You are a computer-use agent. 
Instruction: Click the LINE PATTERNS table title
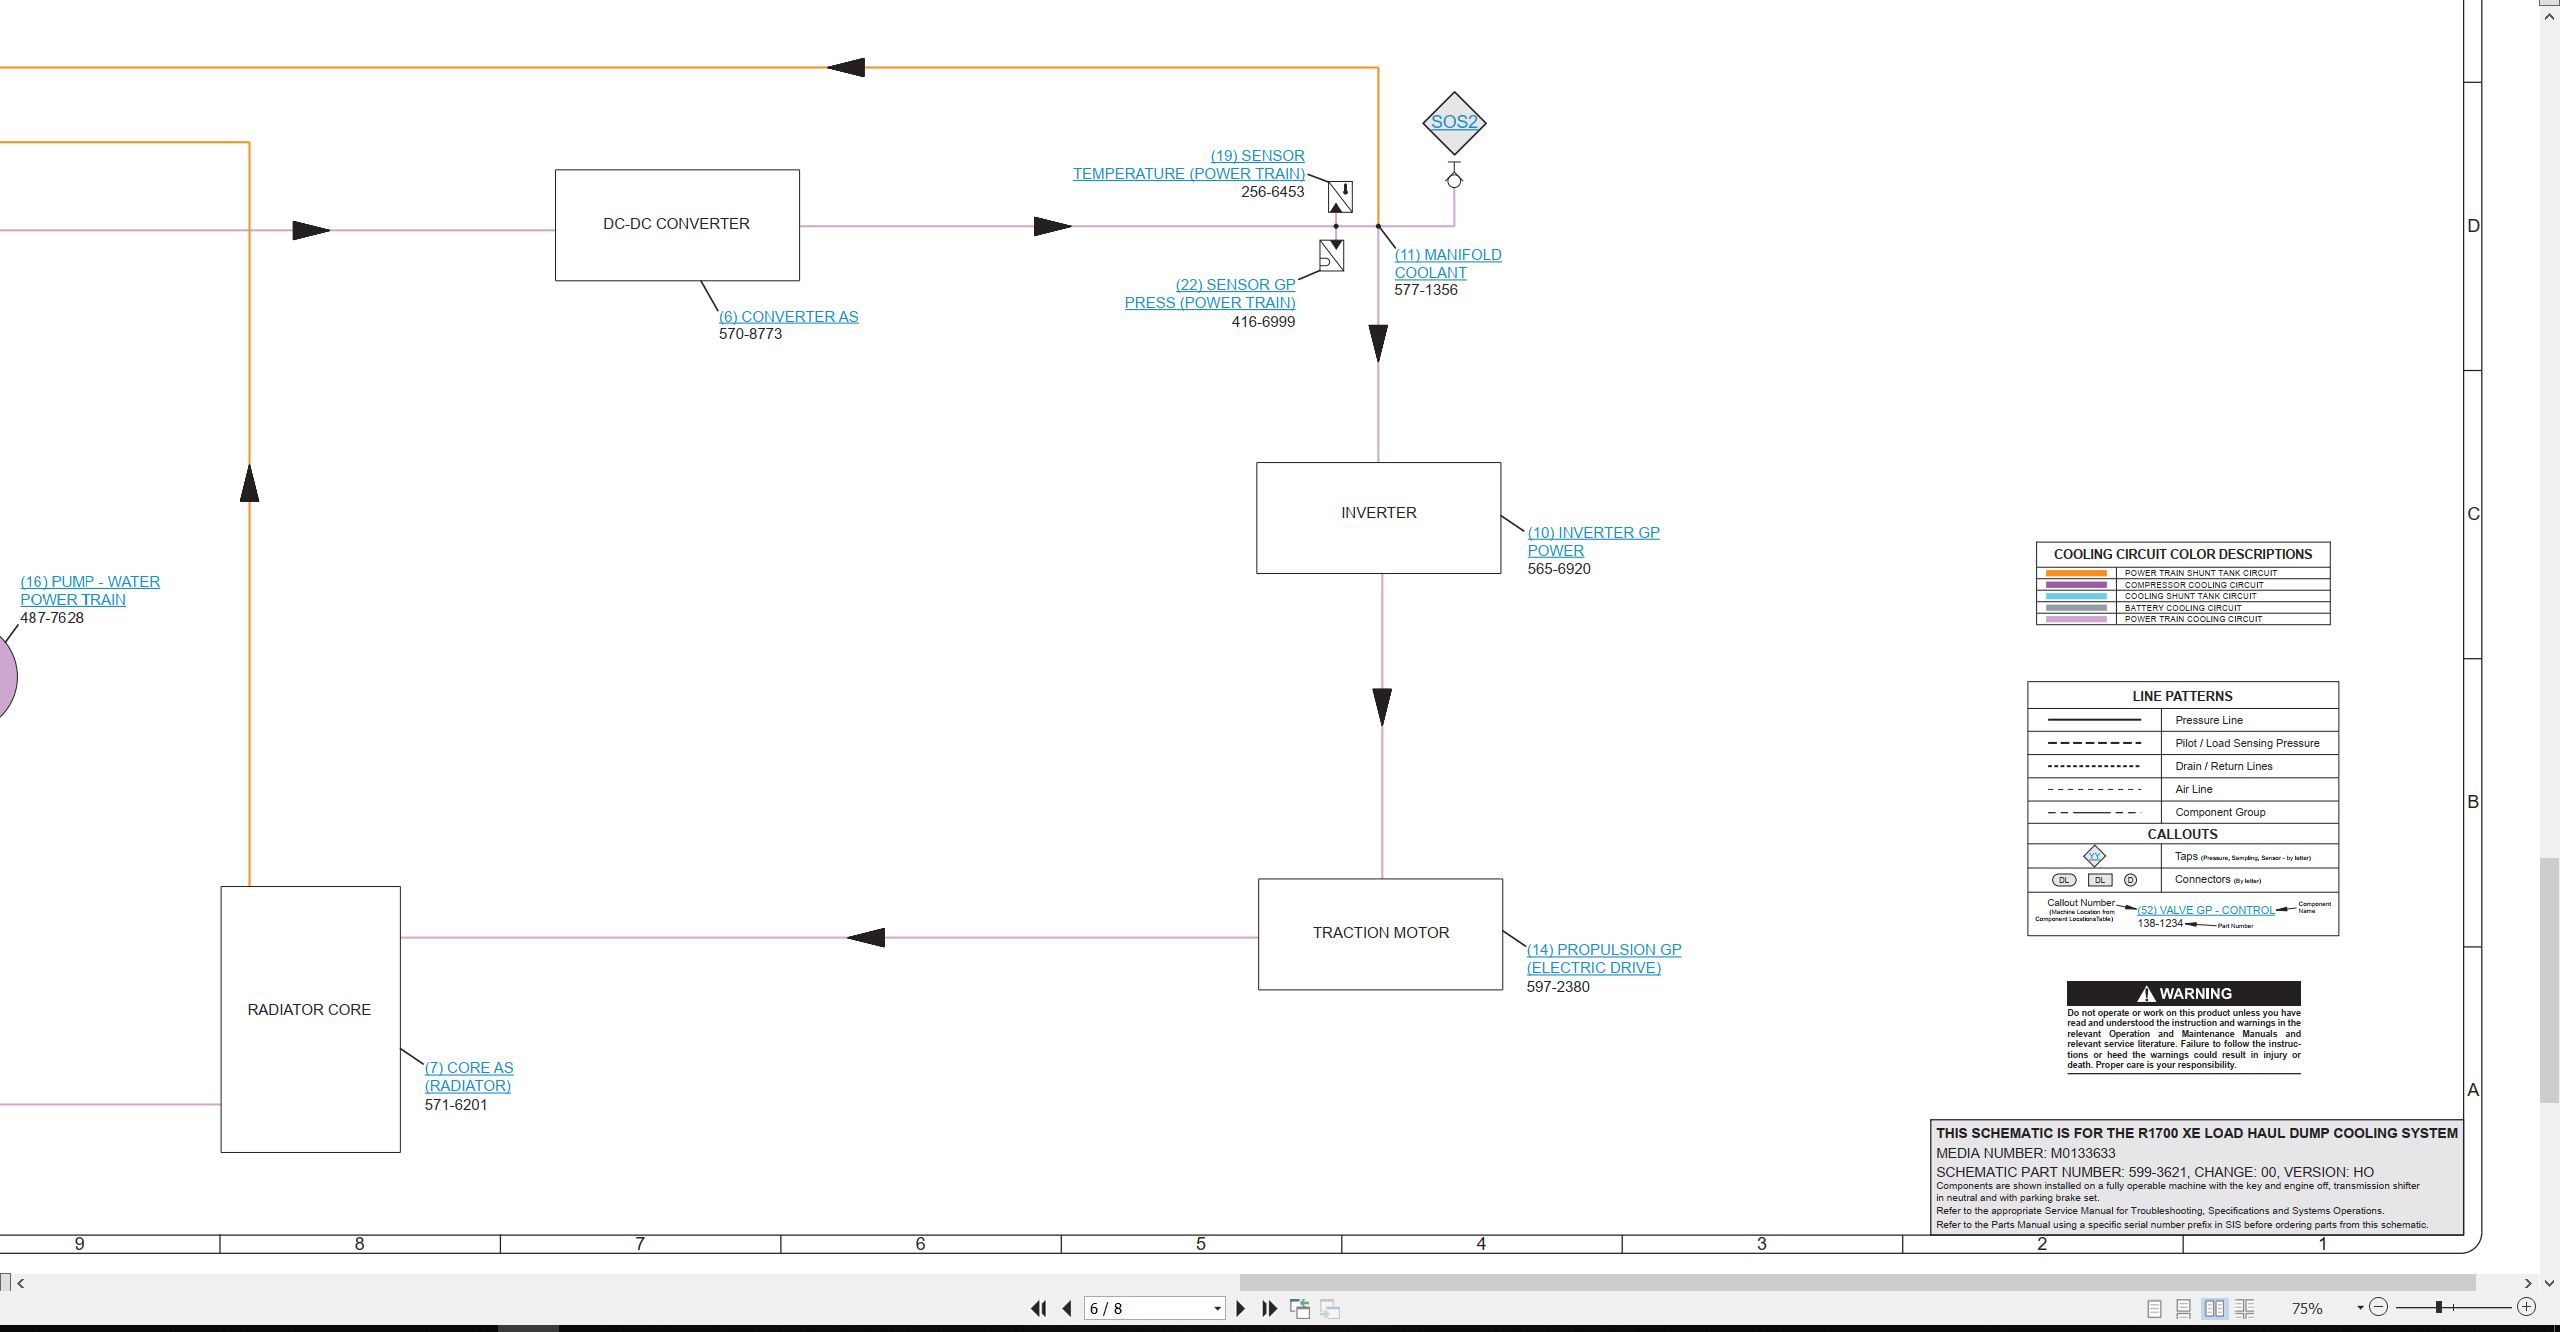click(x=2182, y=696)
